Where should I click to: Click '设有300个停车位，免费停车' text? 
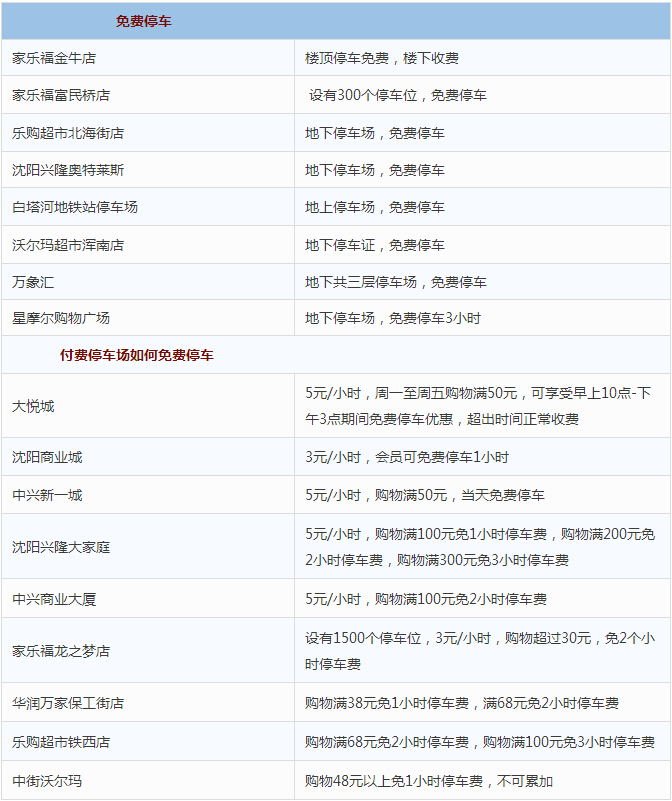tap(398, 96)
